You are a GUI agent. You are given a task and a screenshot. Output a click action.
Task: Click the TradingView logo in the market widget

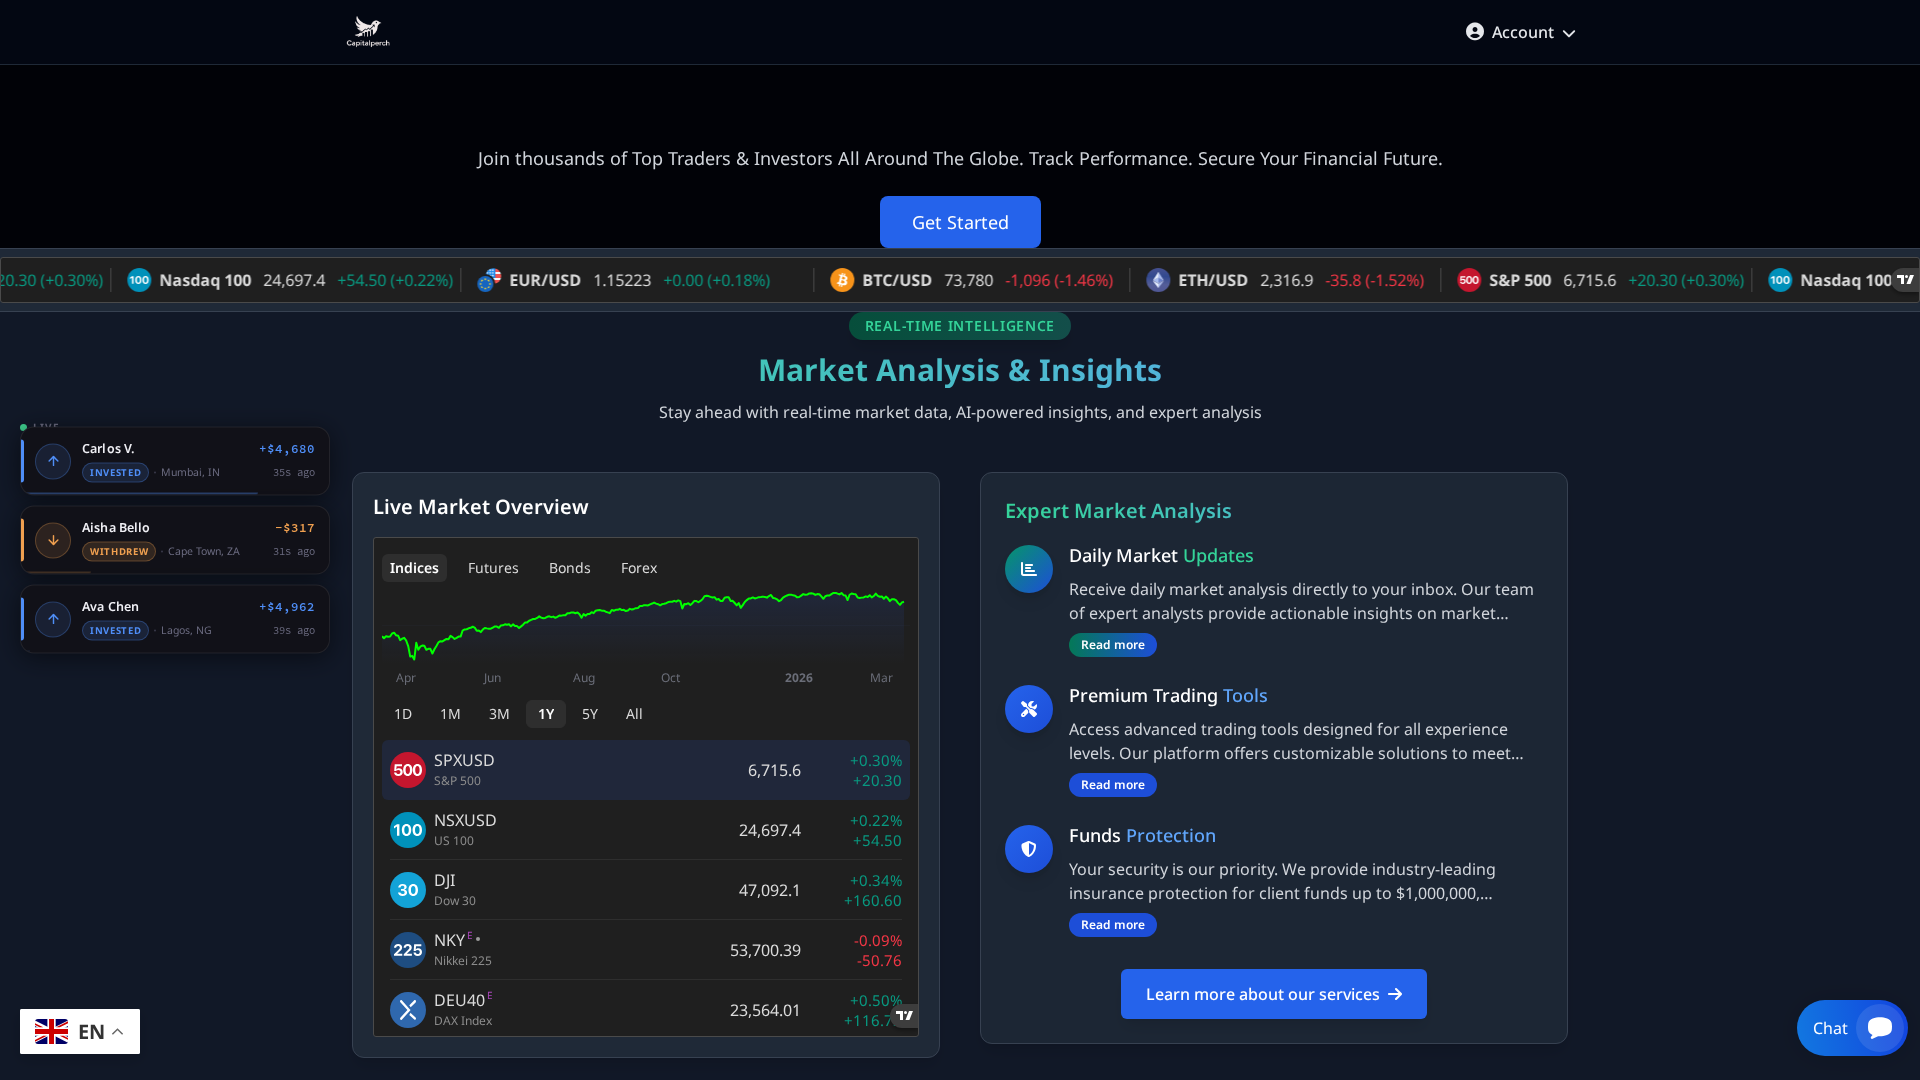pyautogui.click(x=905, y=1015)
